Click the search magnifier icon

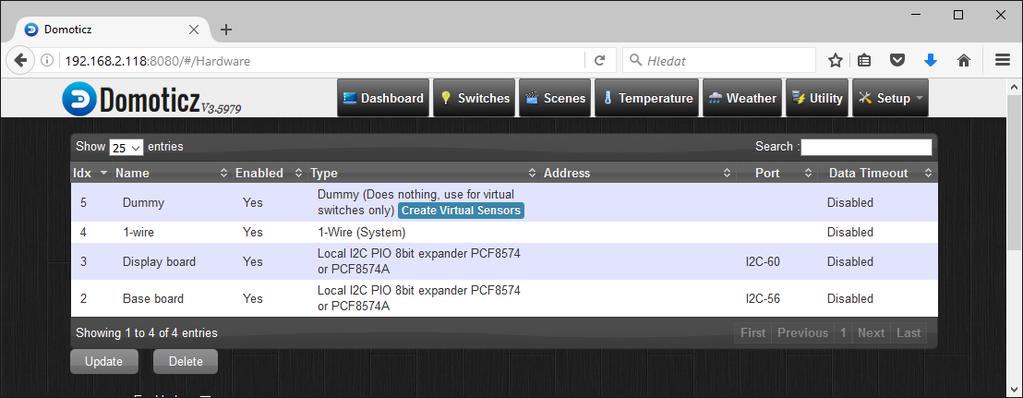point(635,61)
